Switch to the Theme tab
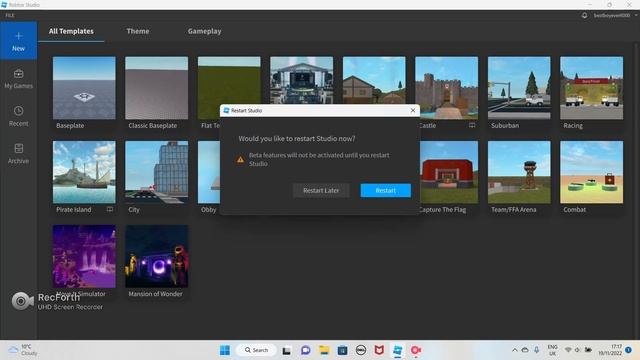The height and width of the screenshot is (360, 640). click(138, 31)
